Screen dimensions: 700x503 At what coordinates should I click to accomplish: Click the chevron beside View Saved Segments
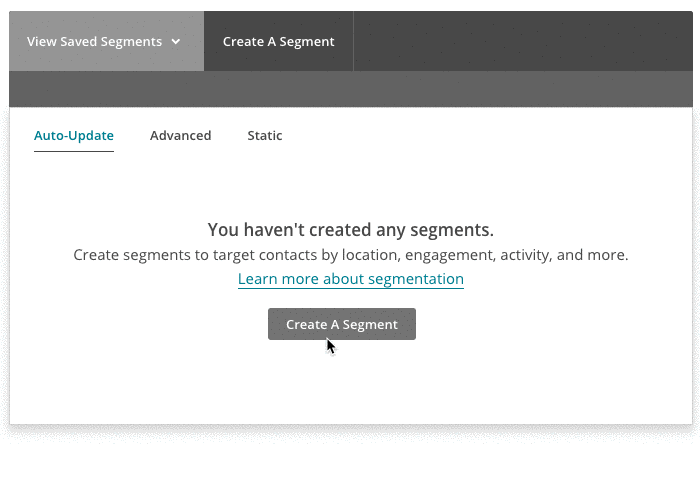tap(176, 42)
